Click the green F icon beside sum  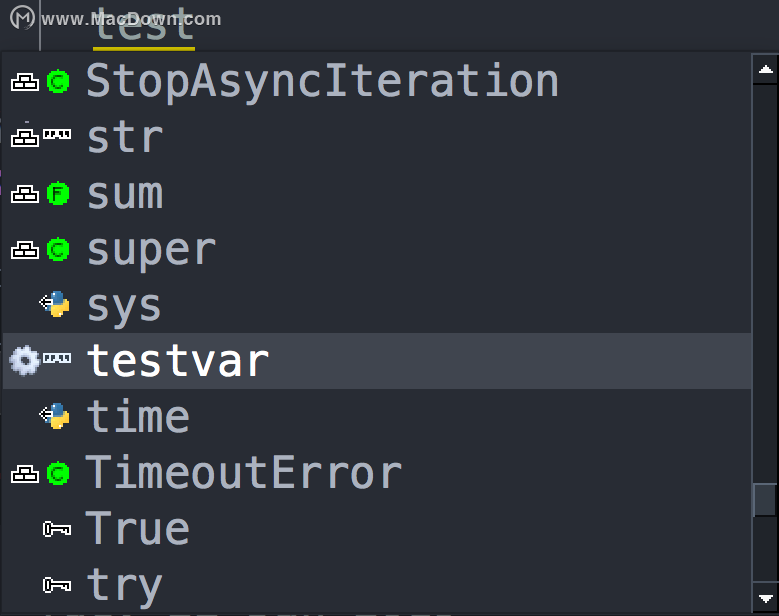(58, 194)
